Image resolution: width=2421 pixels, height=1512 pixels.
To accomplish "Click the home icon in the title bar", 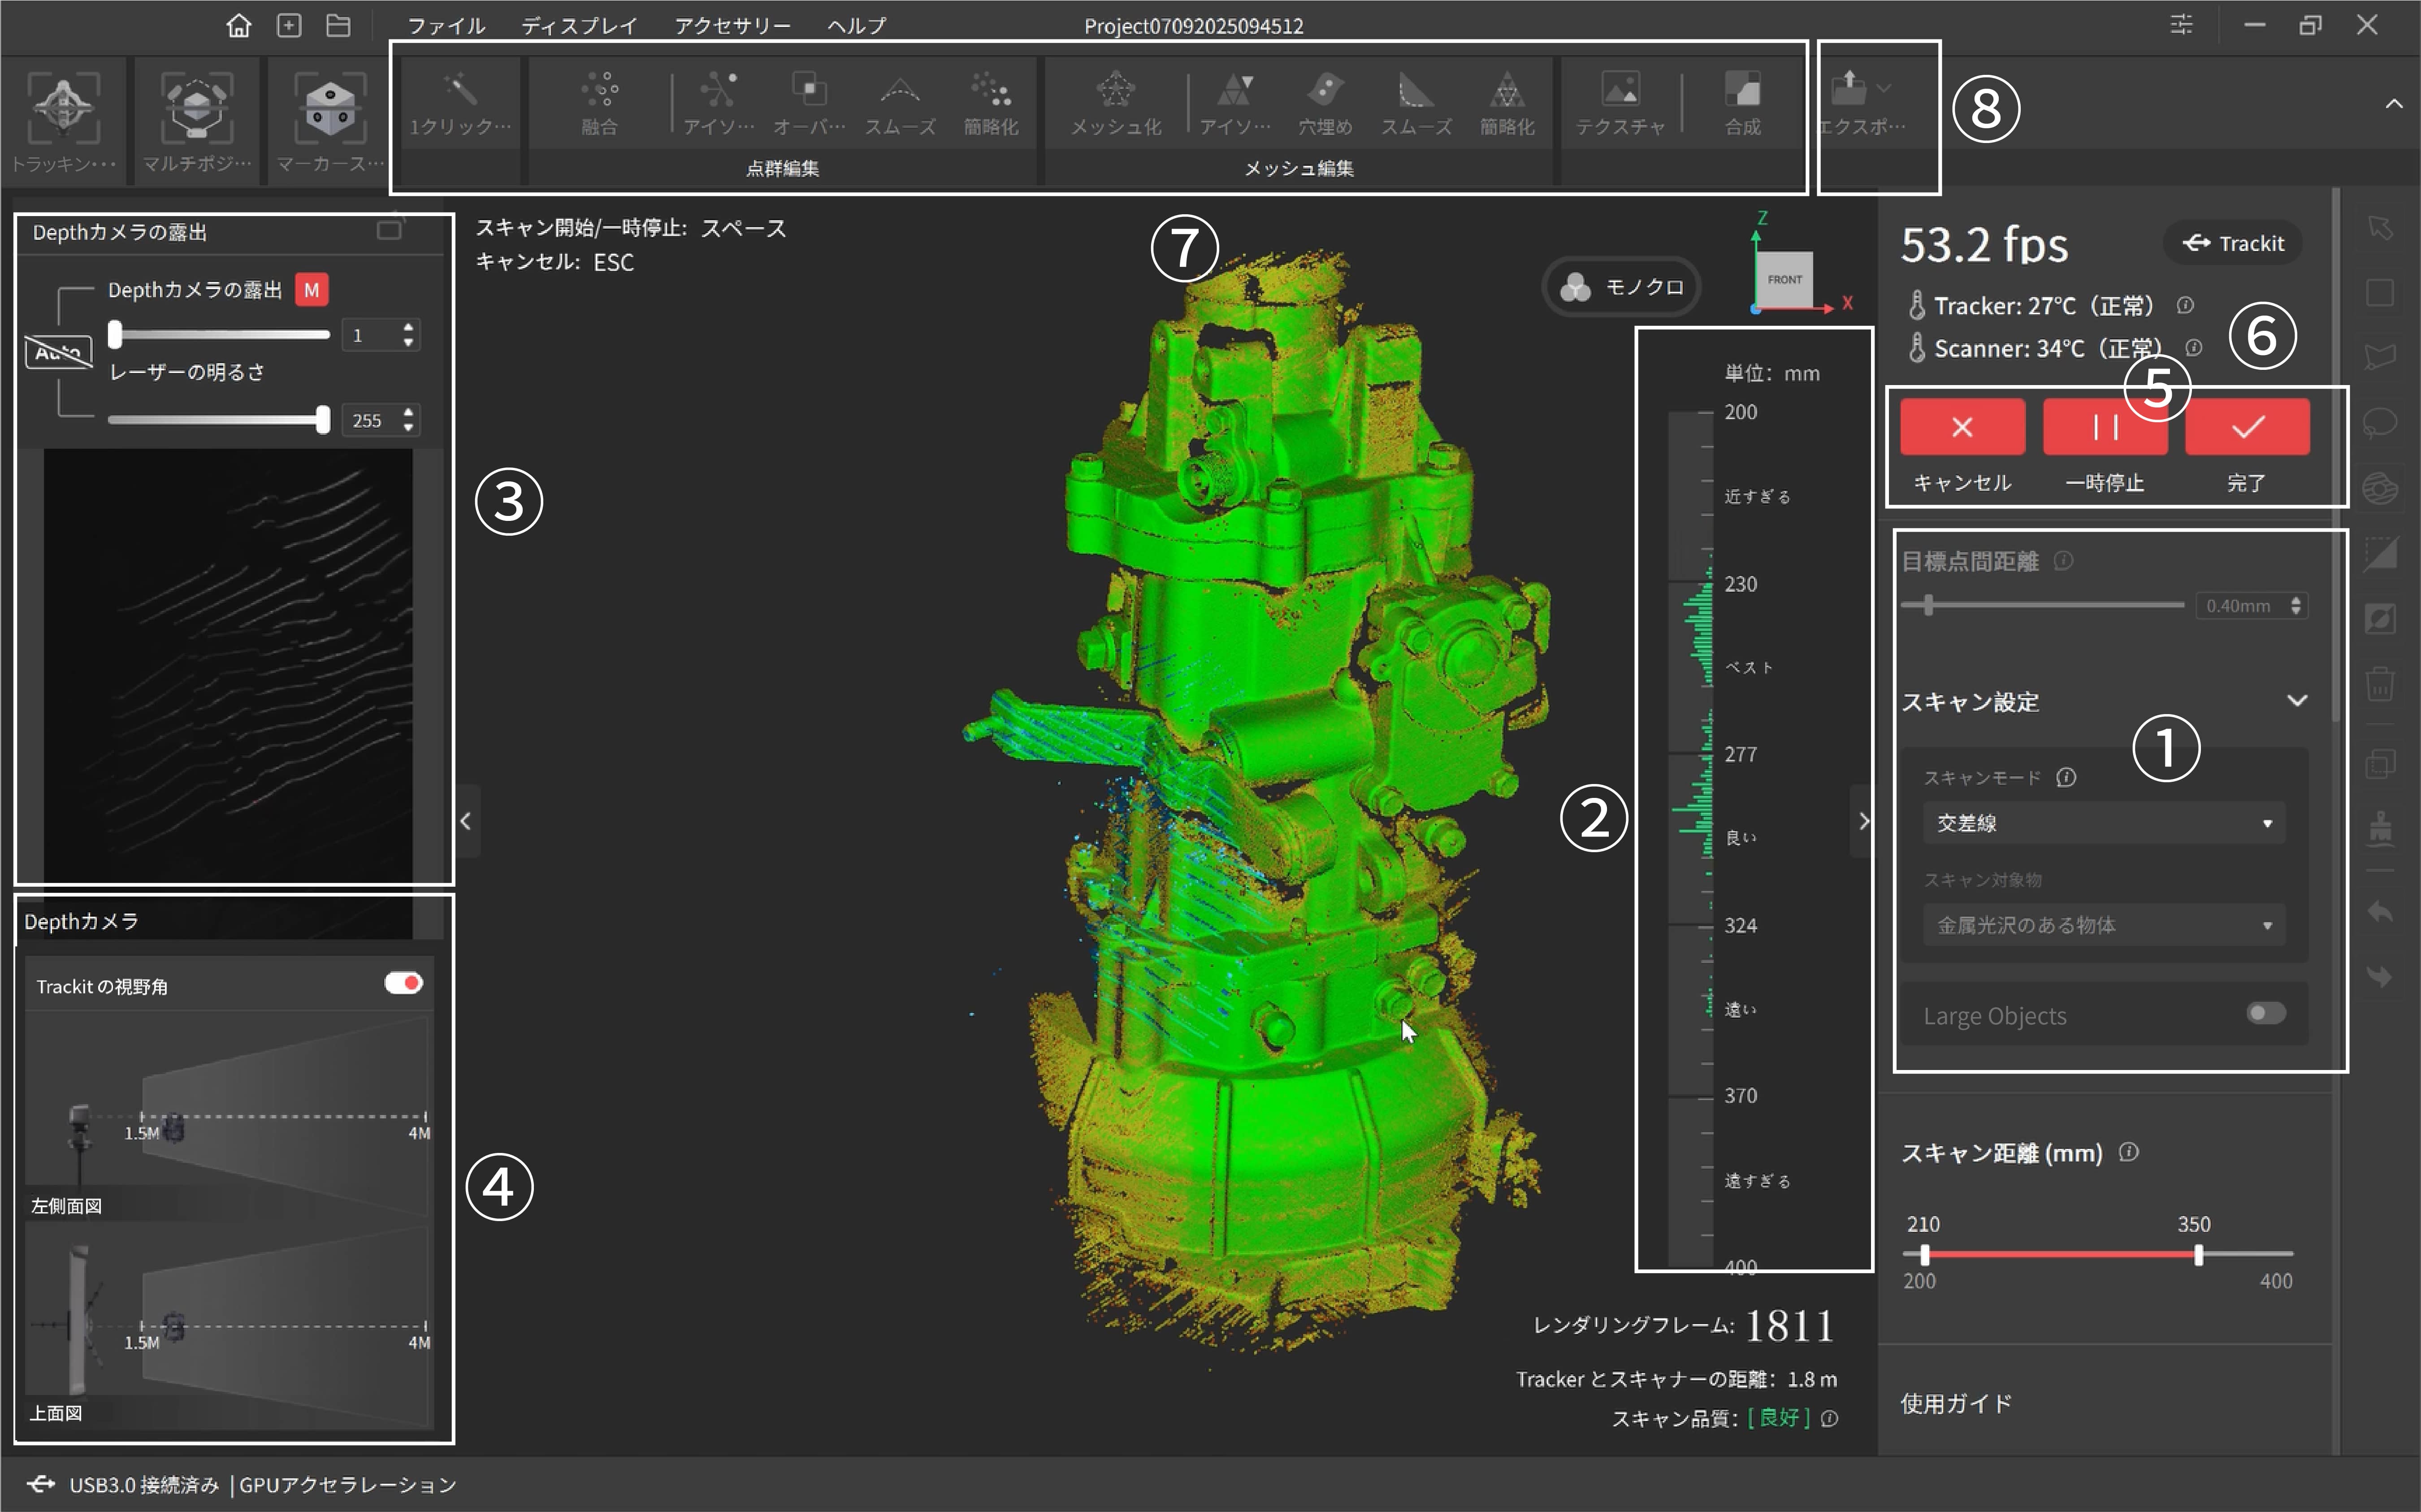I will point(238,25).
